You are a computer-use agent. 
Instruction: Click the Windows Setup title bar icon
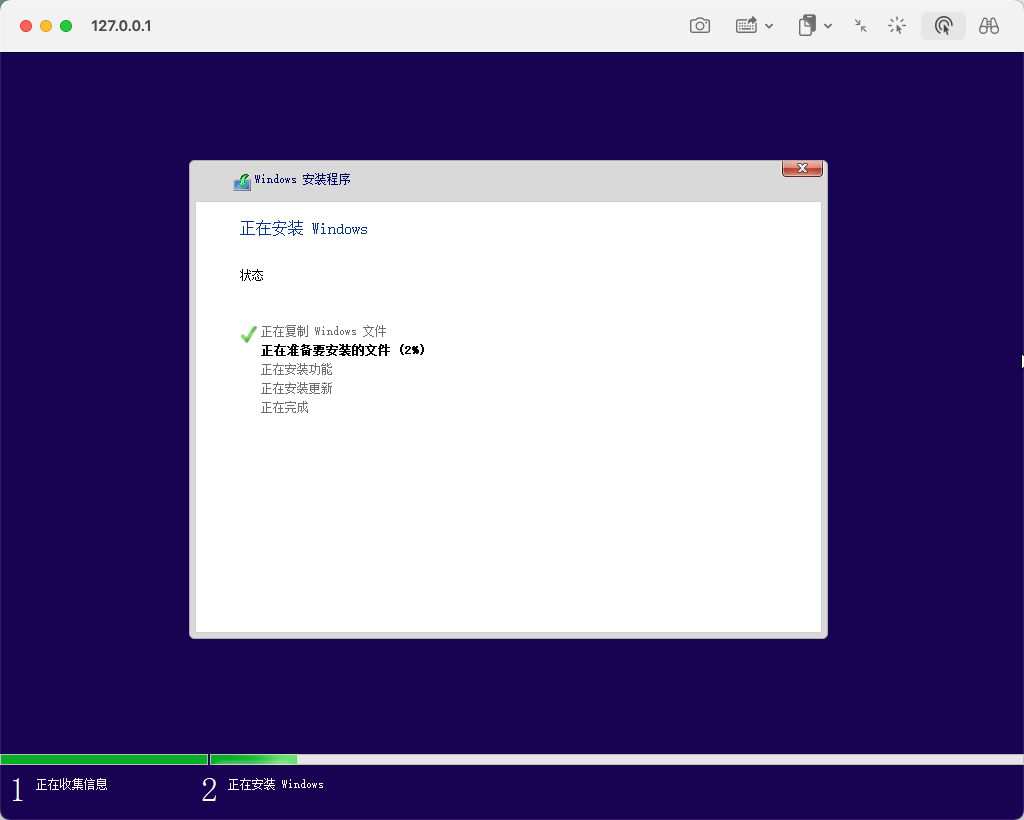pos(242,181)
